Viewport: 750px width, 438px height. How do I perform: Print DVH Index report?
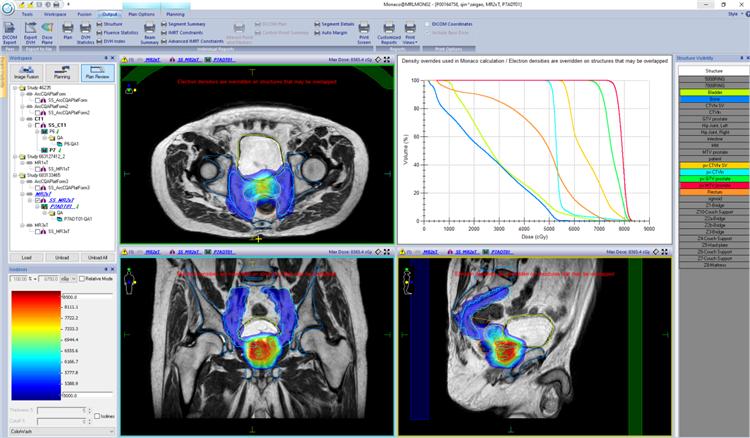111,41
